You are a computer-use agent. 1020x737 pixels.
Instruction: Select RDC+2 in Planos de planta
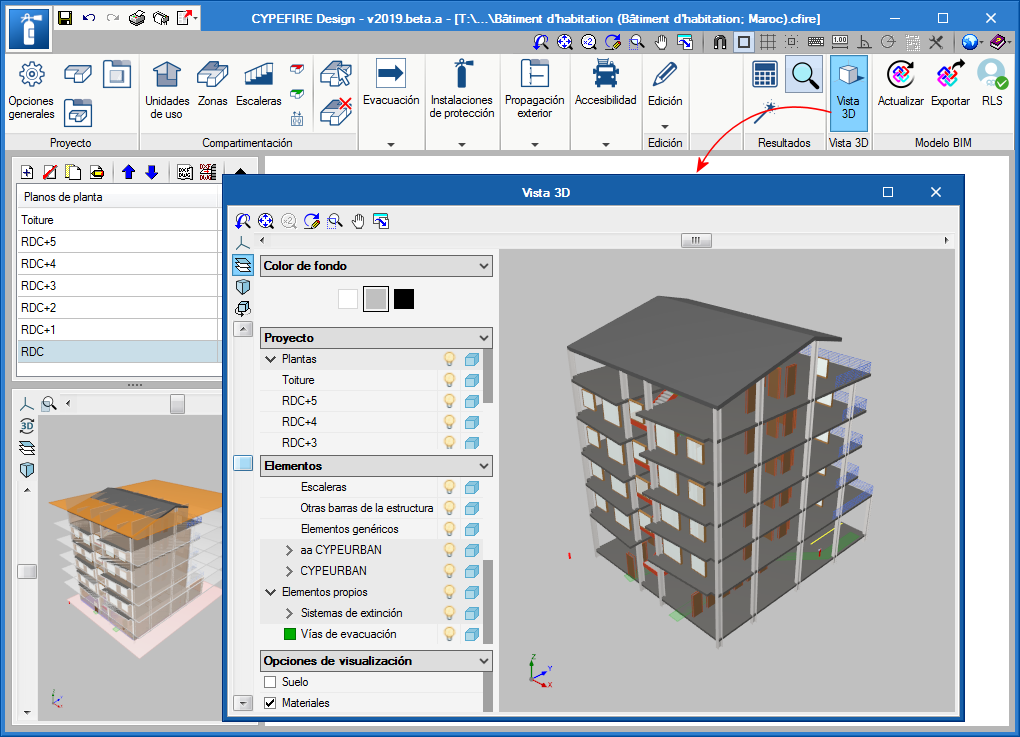pyautogui.click(x=119, y=308)
